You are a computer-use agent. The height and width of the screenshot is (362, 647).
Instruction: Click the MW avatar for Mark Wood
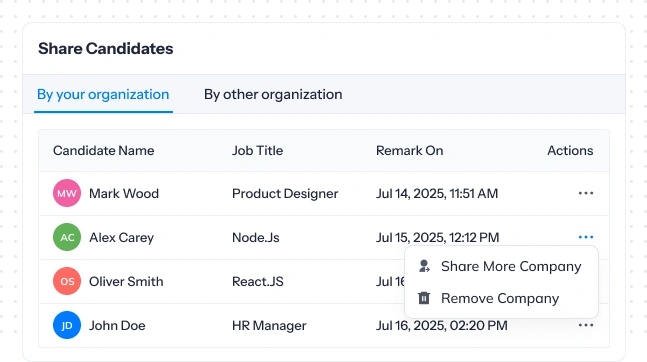coord(67,193)
